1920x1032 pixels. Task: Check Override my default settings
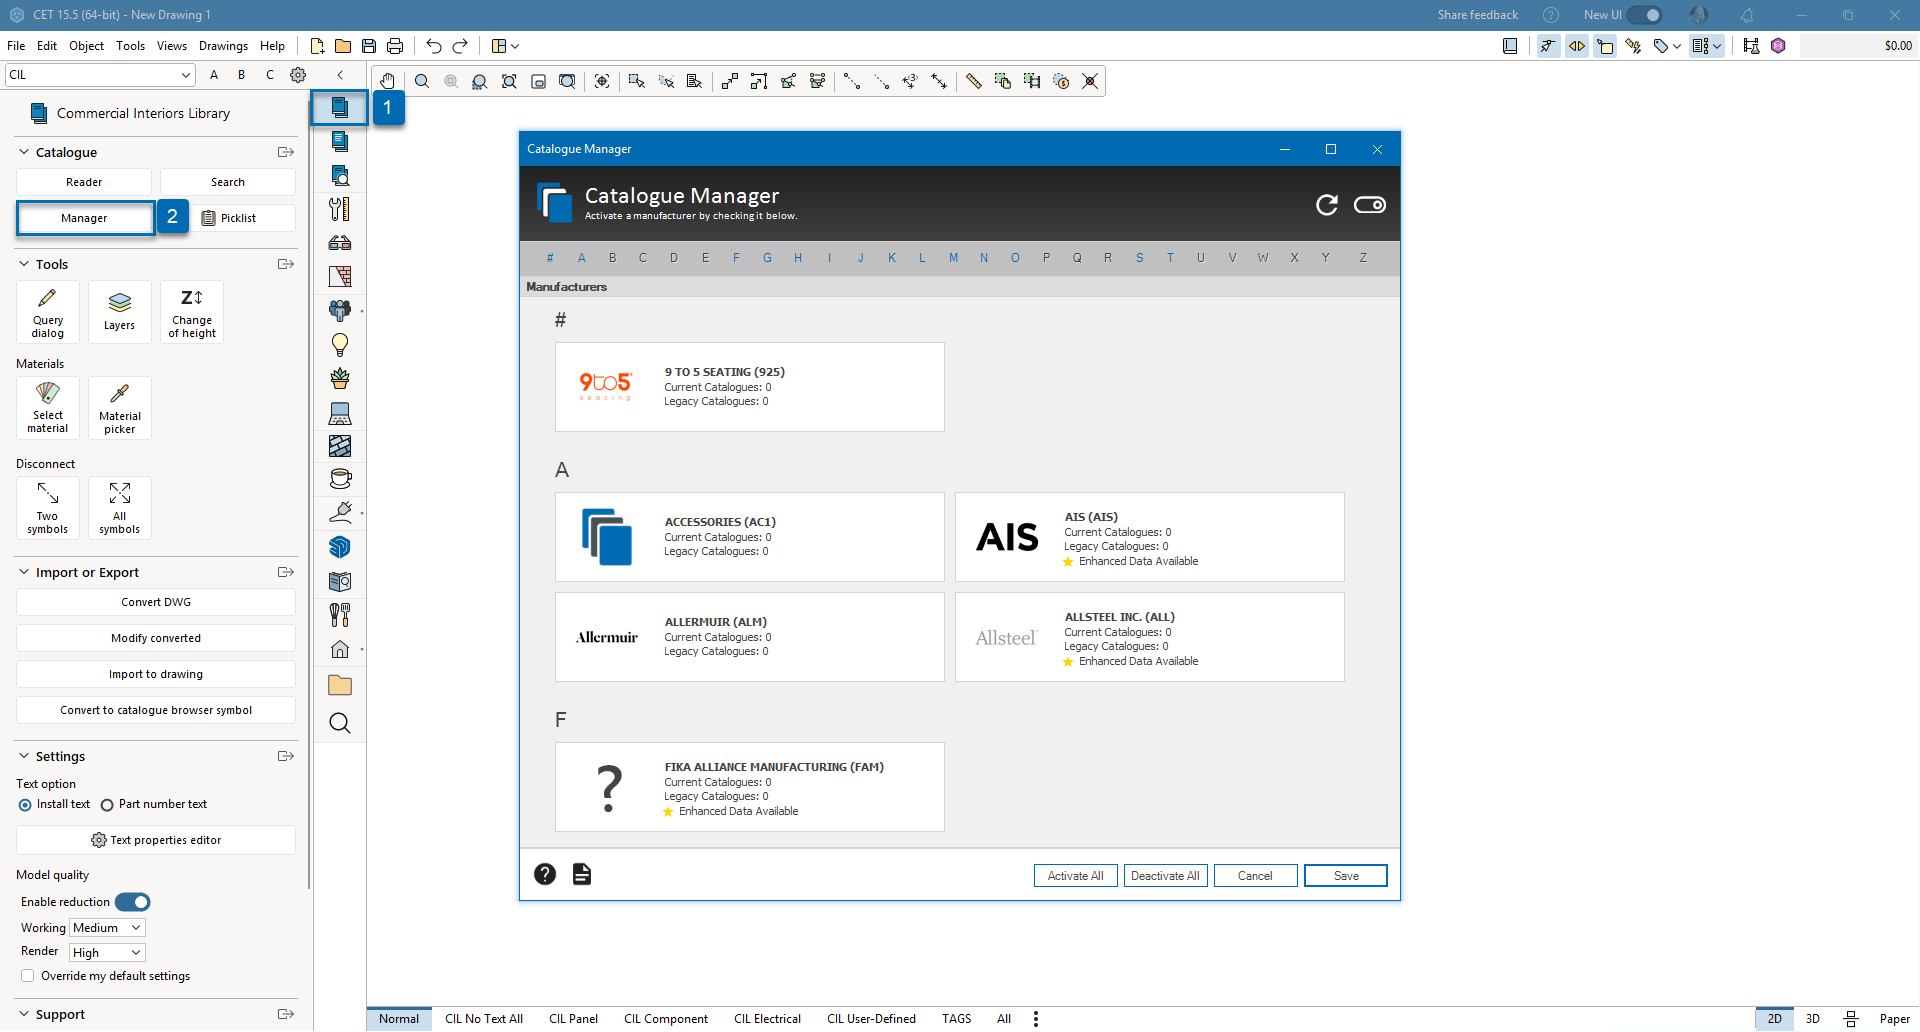pos(28,976)
